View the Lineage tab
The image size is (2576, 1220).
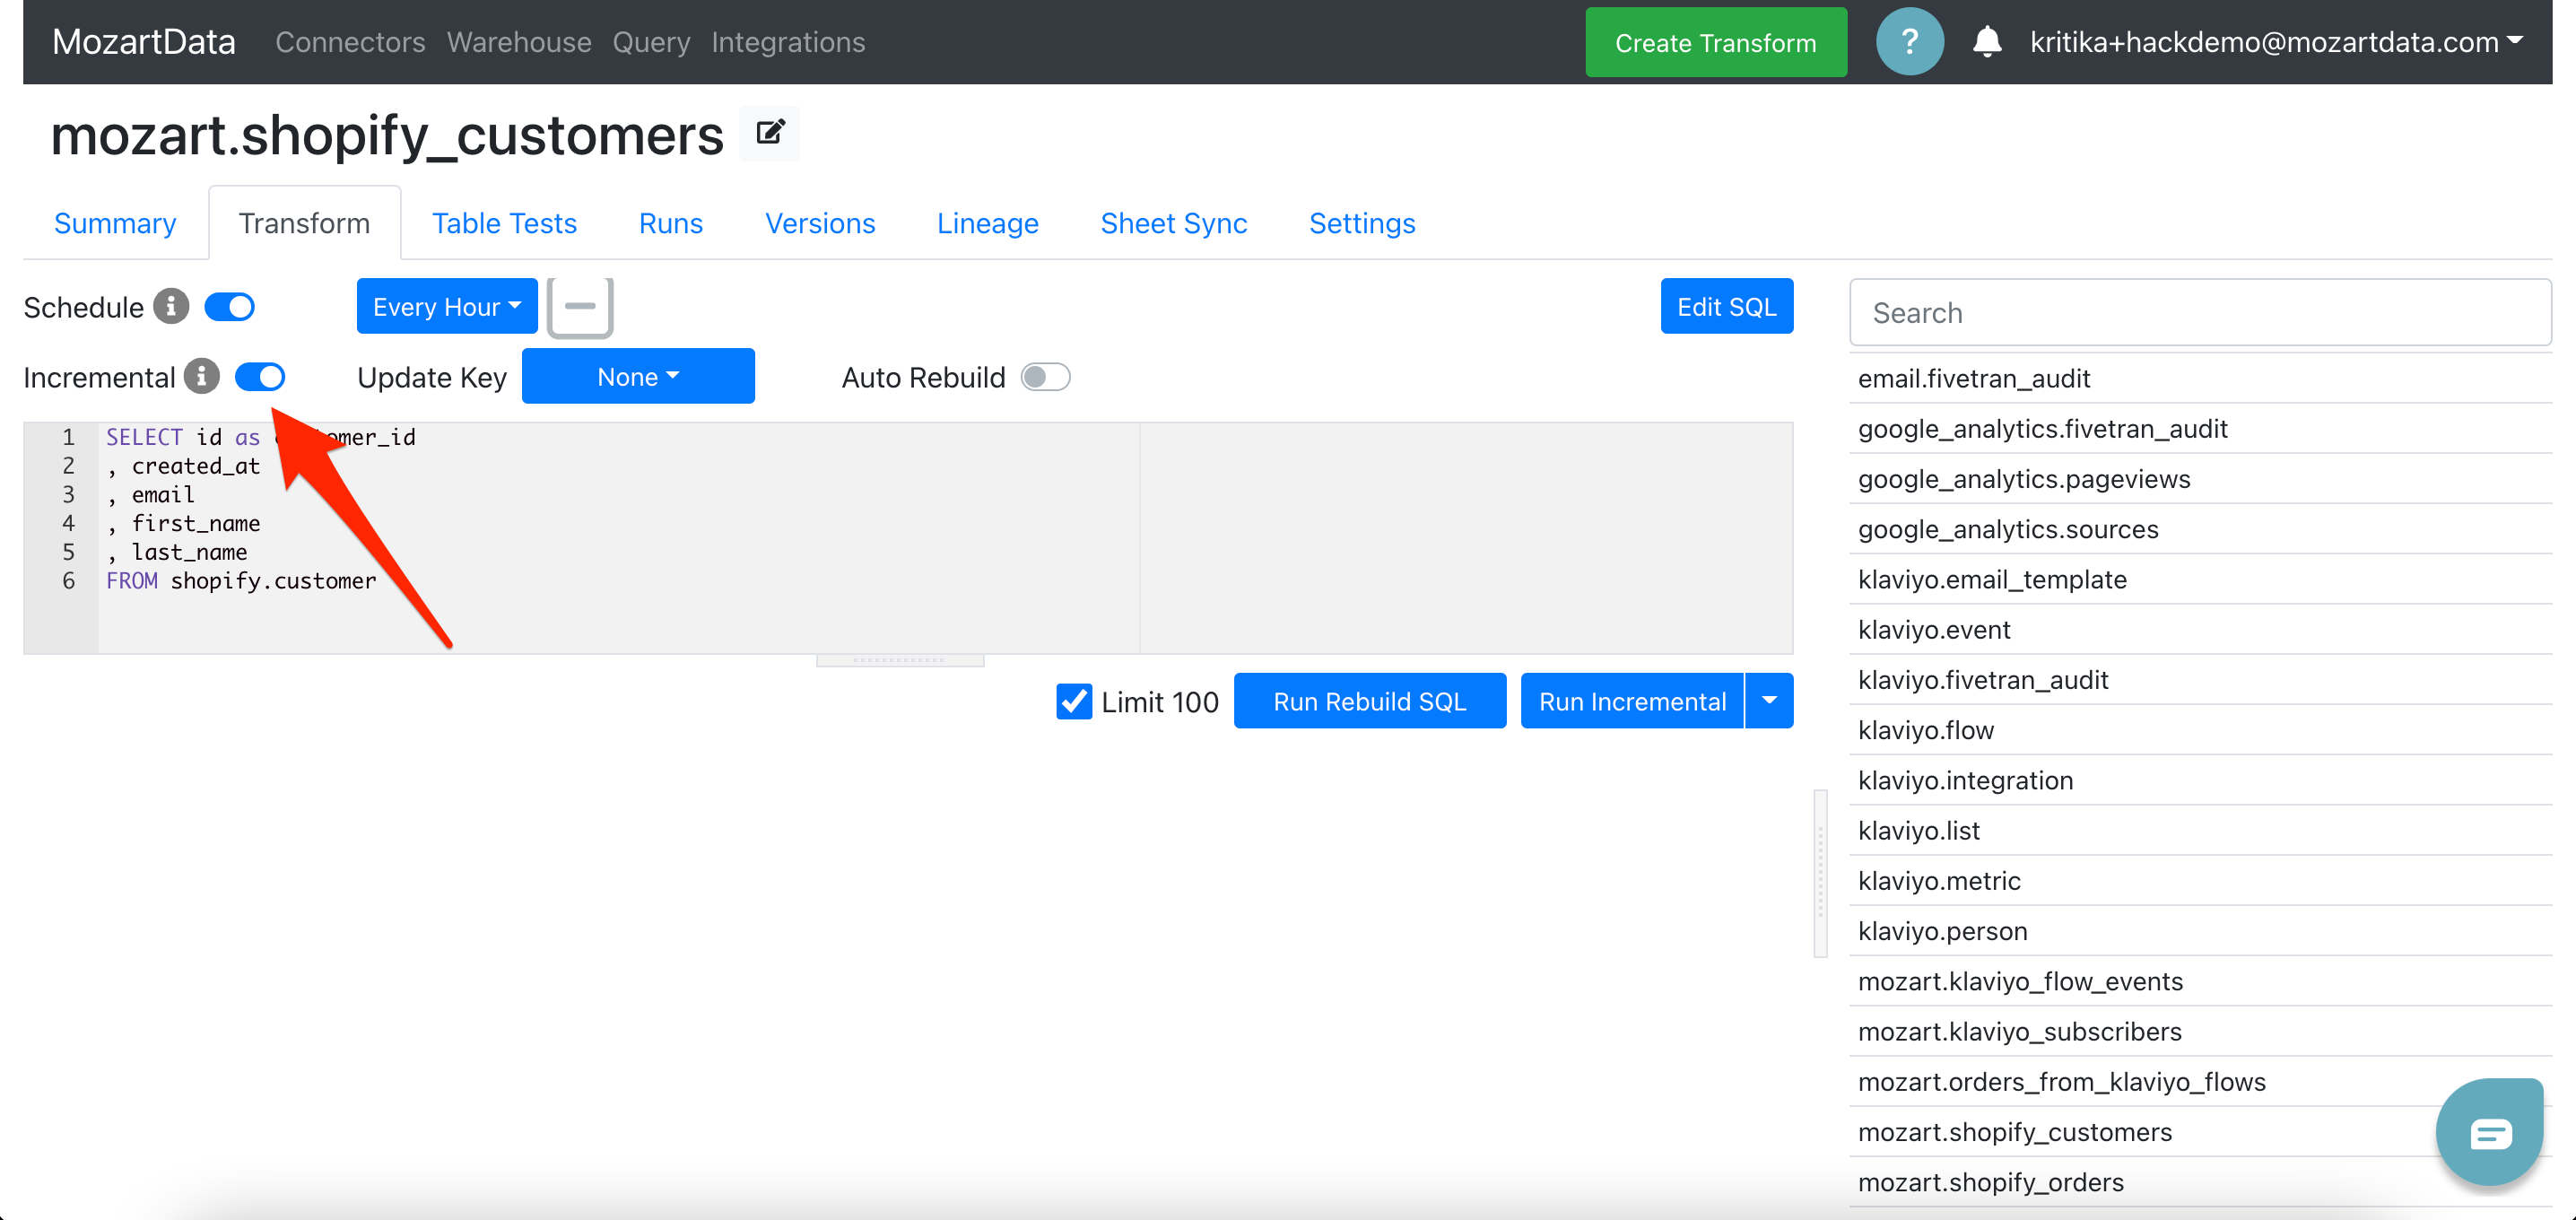[x=987, y=223]
